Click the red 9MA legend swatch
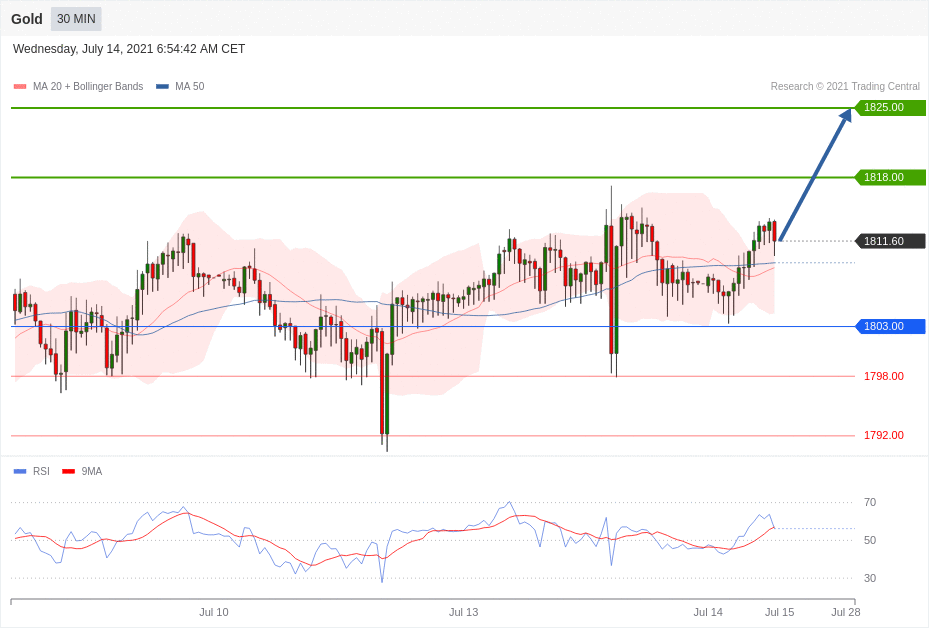This screenshot has width=929, height=629. (68, 471)
